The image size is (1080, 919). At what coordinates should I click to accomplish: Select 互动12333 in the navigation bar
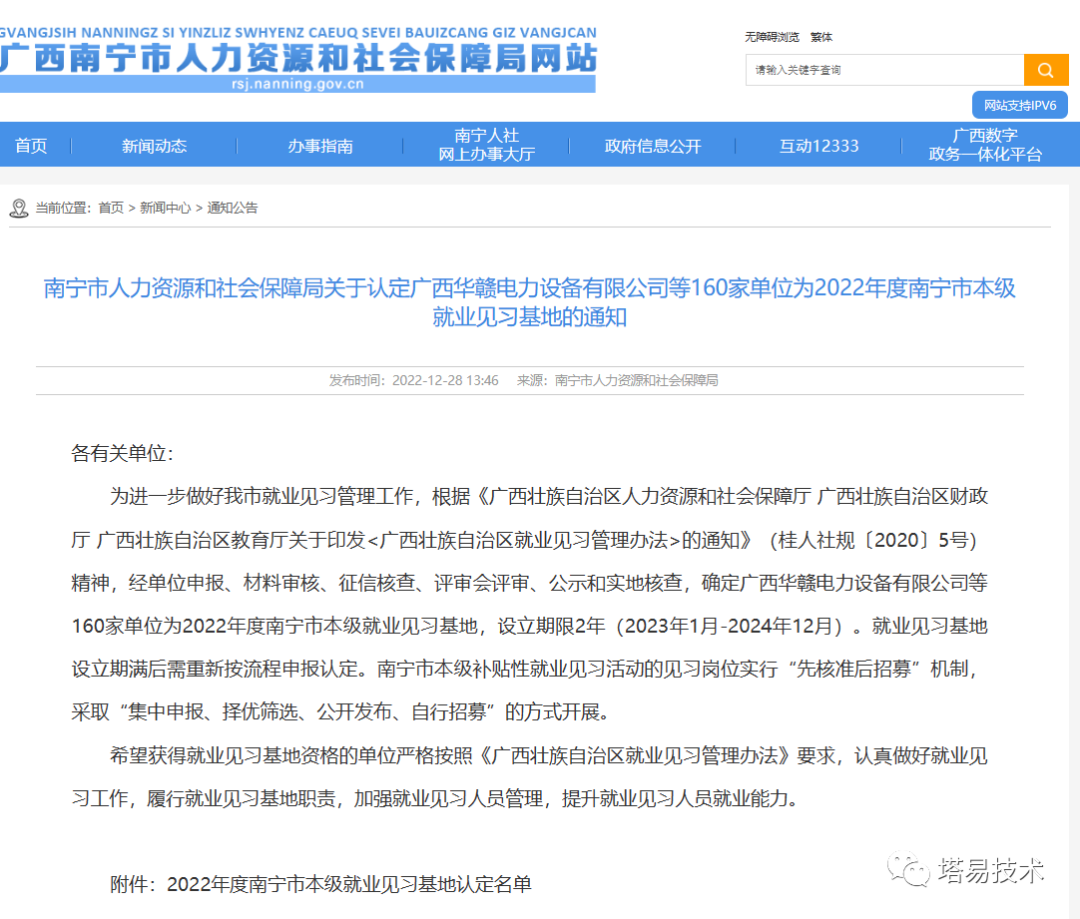click(819, 146)
